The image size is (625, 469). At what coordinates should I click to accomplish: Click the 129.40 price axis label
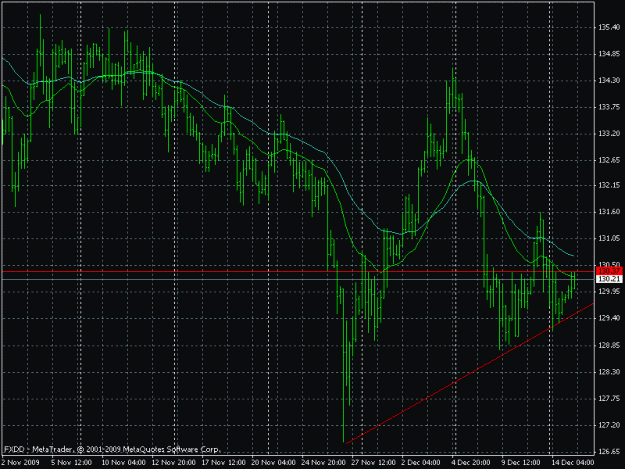[x=609, y=318]
